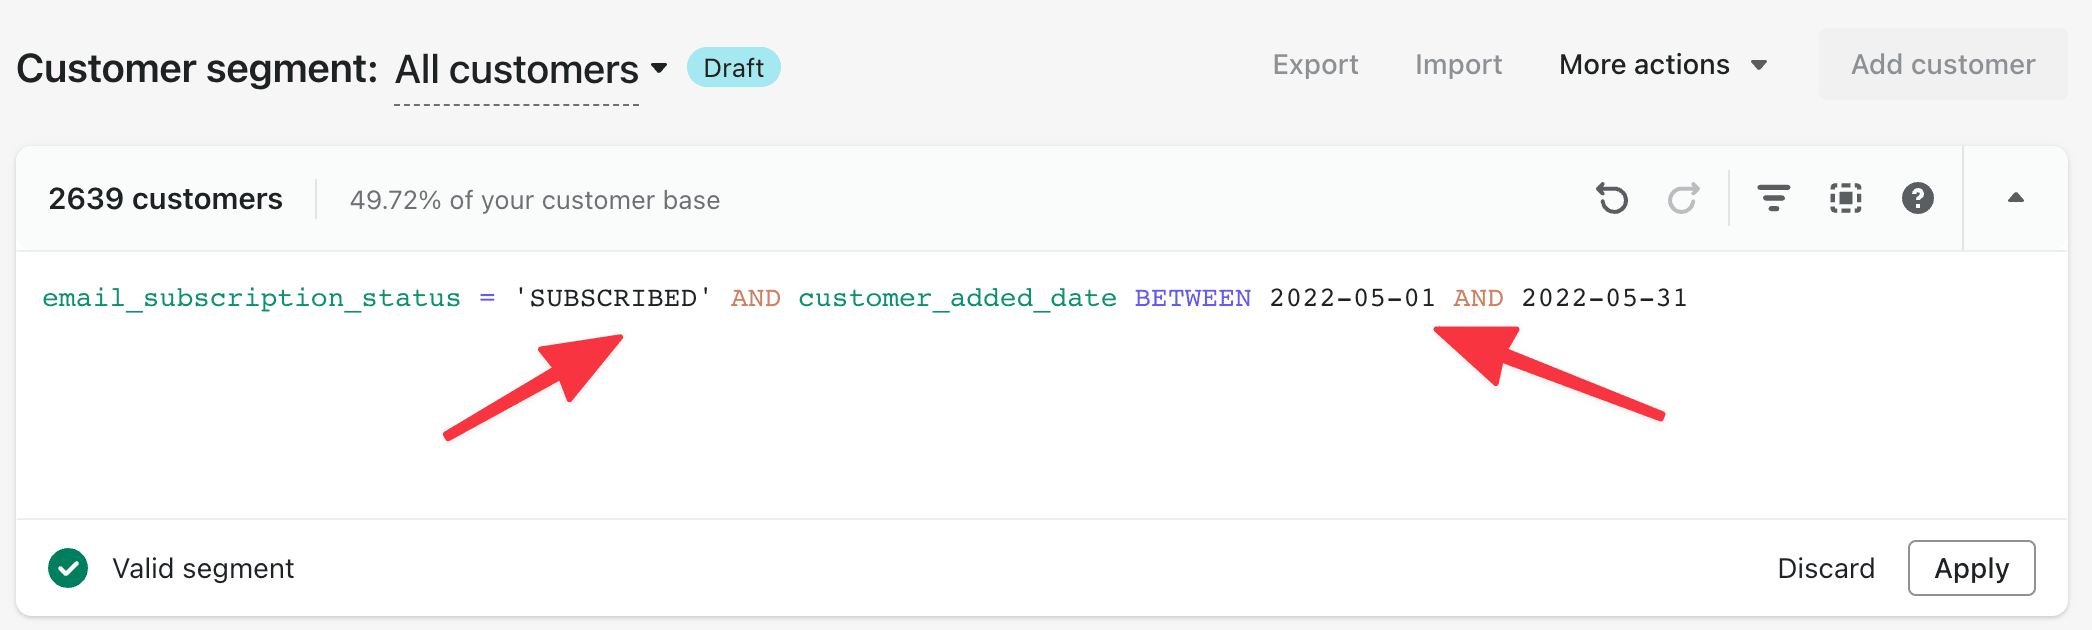This screenshot has width=2092, height=630.
Task: Click the 49.72% of your customer base text
Action: tap(535, 200)
